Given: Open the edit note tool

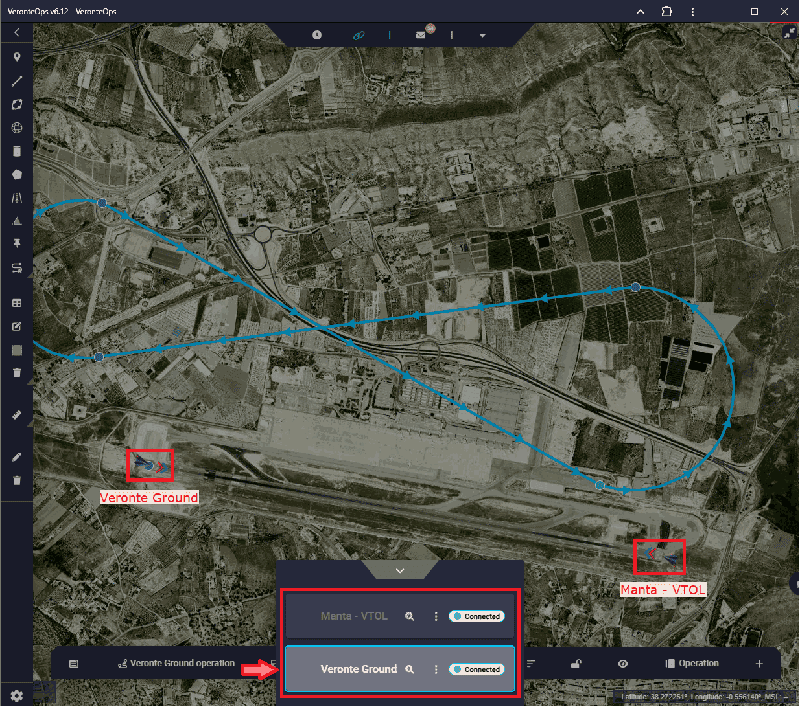Looking at the screenshot, I should 17,326.
